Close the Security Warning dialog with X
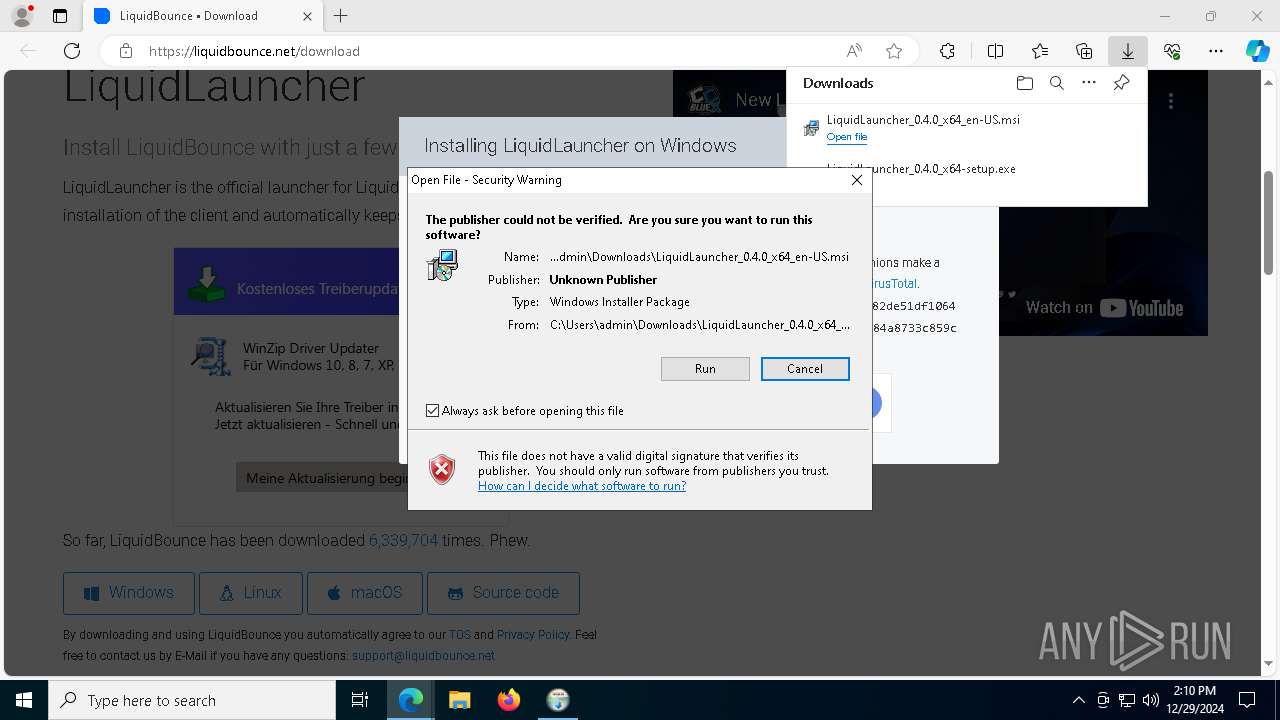Image resolution: width=1280 pixels, height=720 pixels. pos(856,180)
